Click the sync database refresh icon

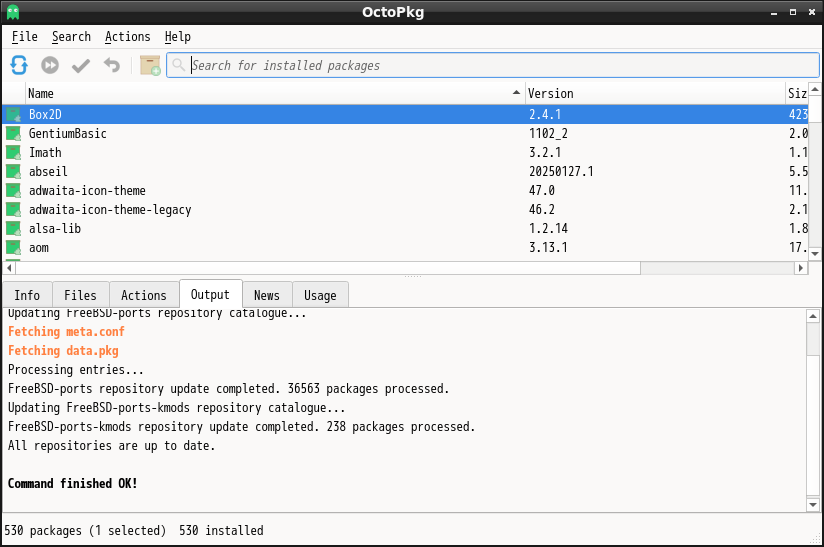[19, 65]
